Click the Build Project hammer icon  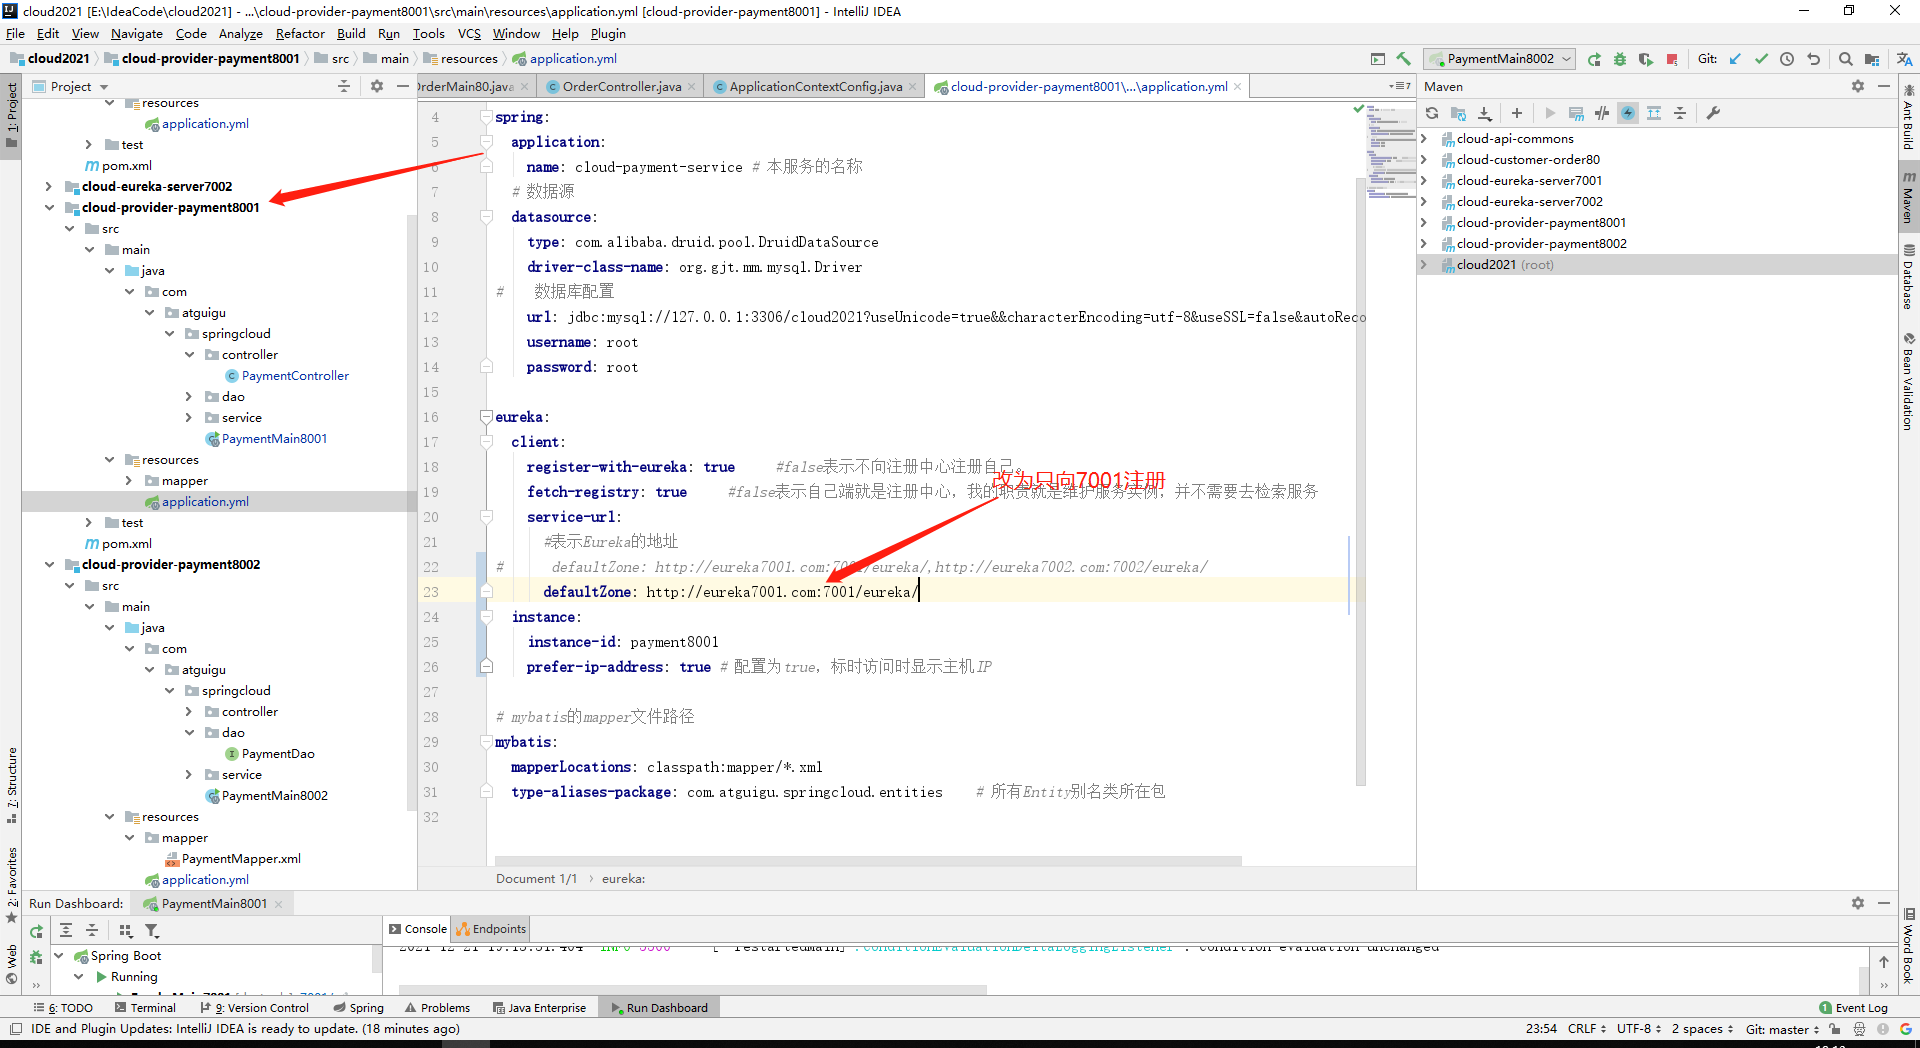[1404, 59]
